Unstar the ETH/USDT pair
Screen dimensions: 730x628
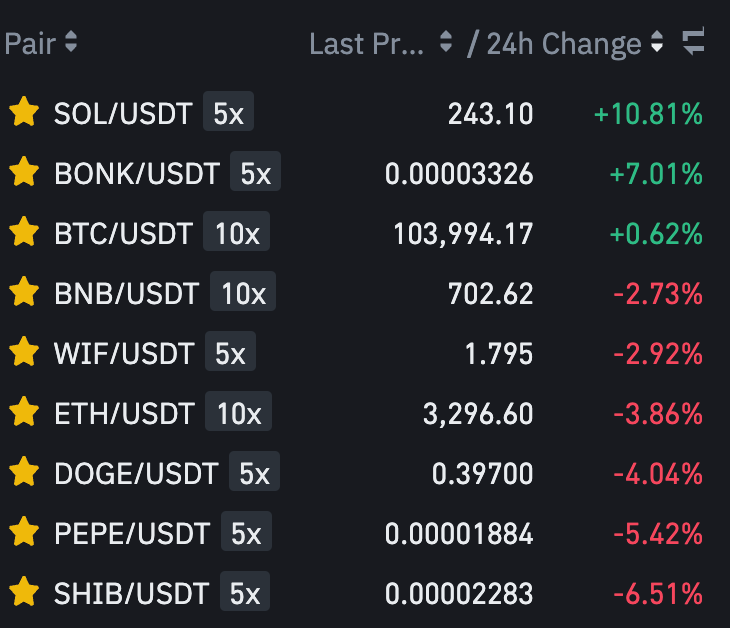click(24, 412)
